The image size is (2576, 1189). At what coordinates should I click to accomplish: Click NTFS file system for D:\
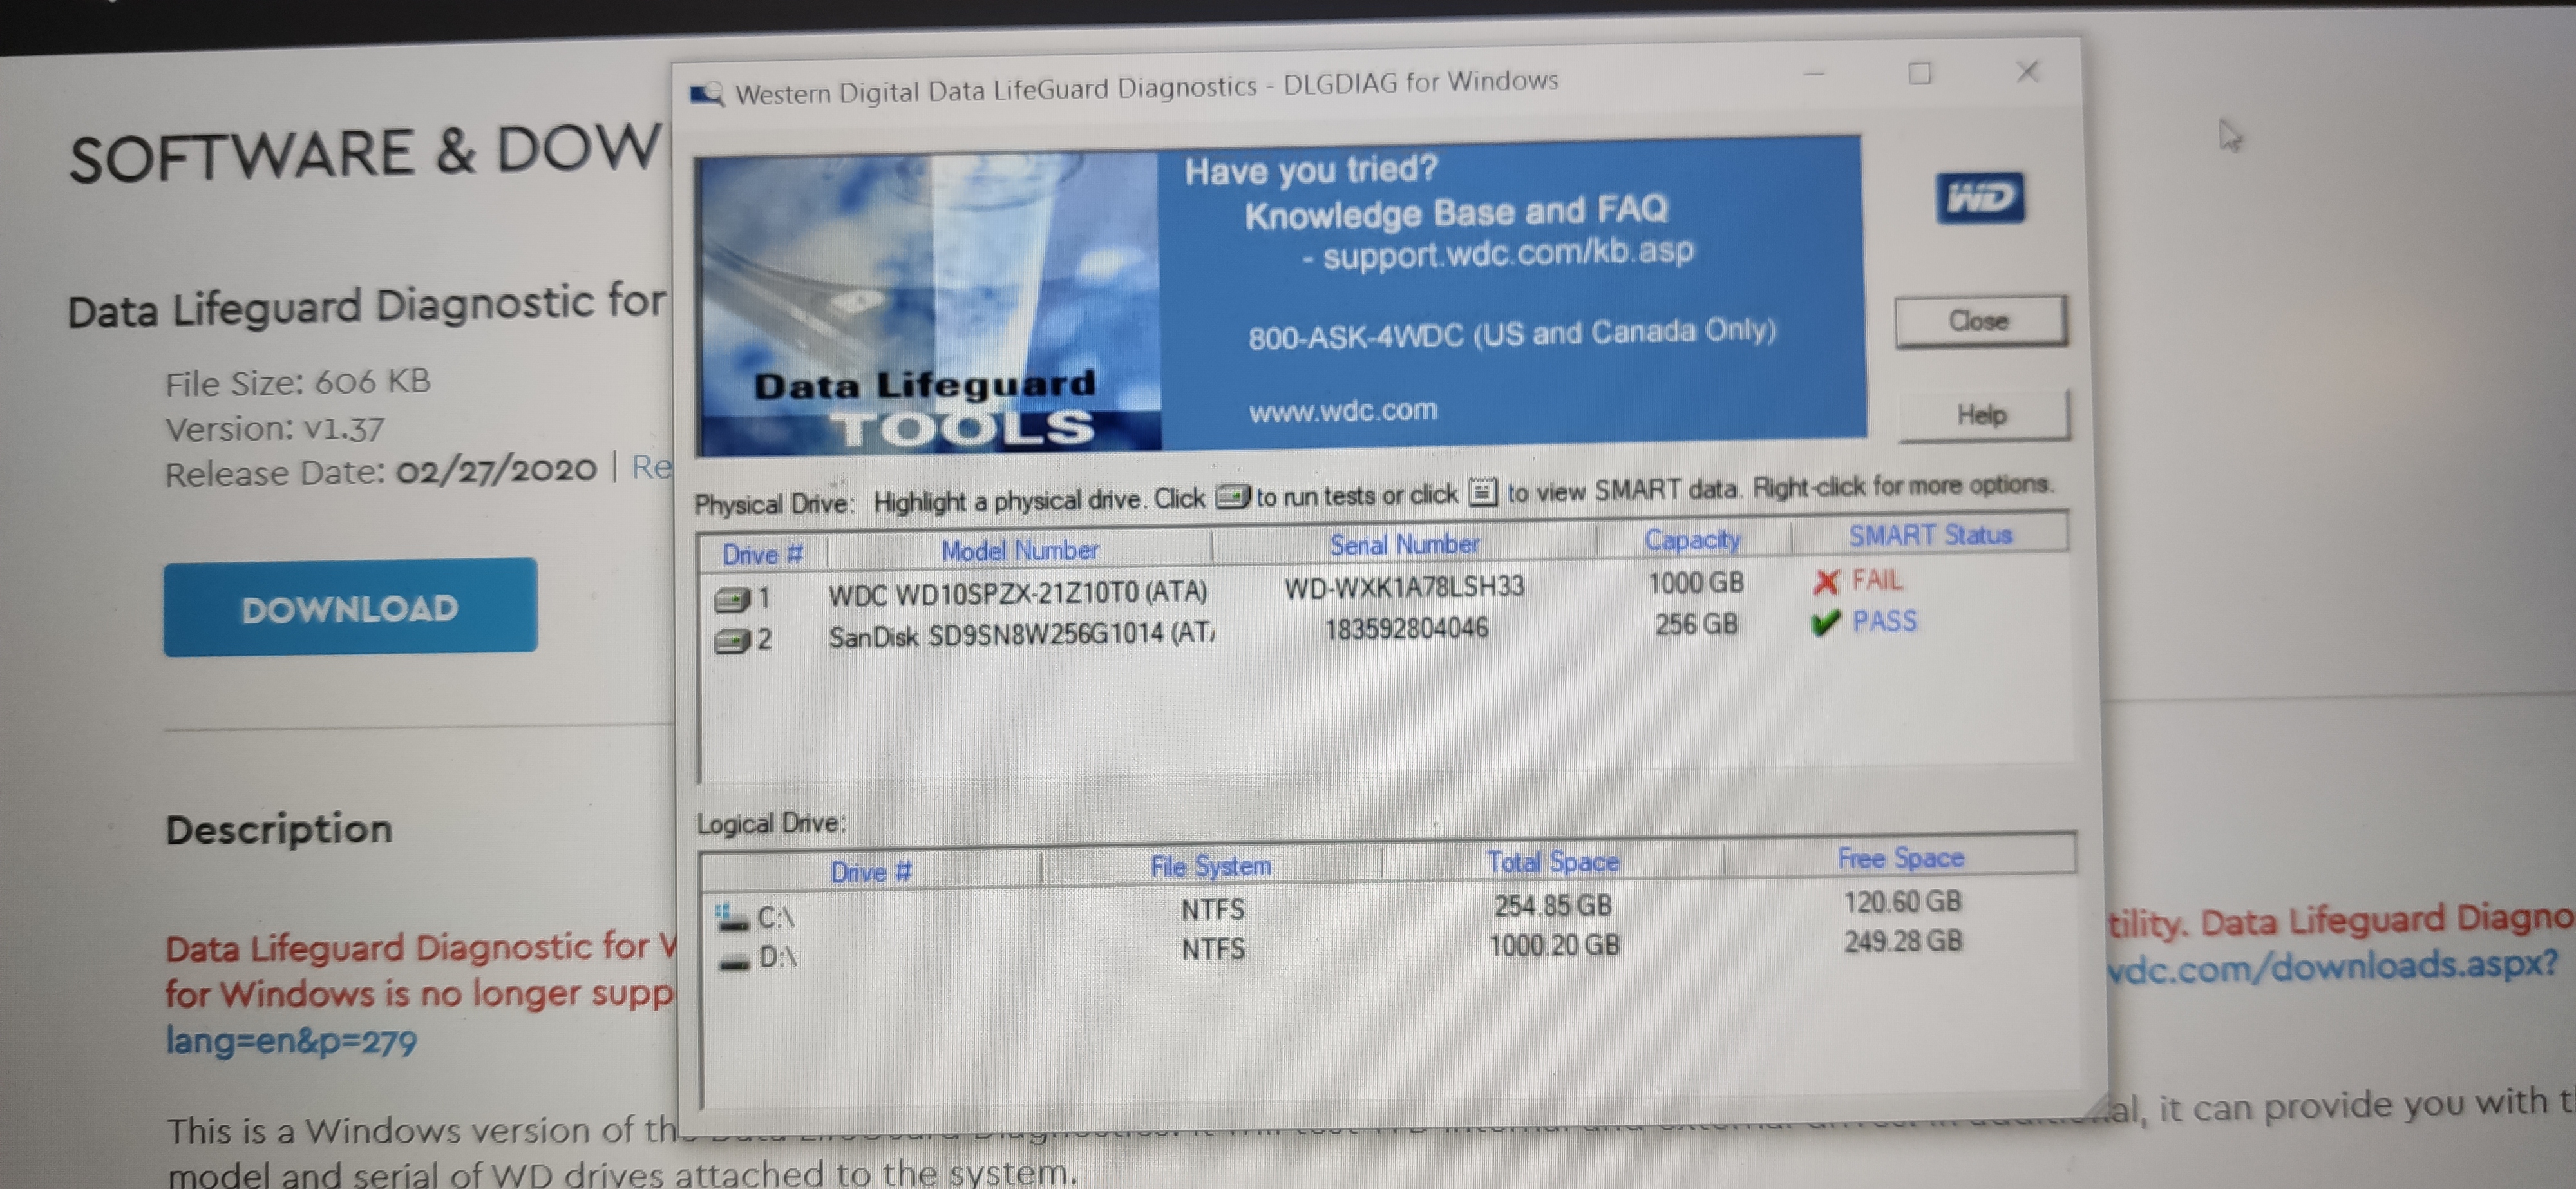click(x=1212, y=950)
